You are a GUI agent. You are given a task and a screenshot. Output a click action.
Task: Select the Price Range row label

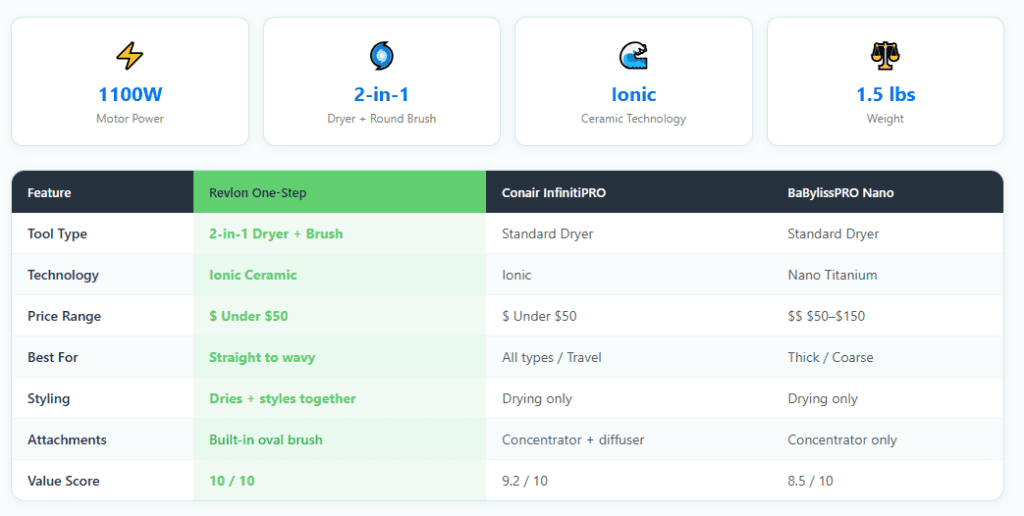[x=64, y=316]
